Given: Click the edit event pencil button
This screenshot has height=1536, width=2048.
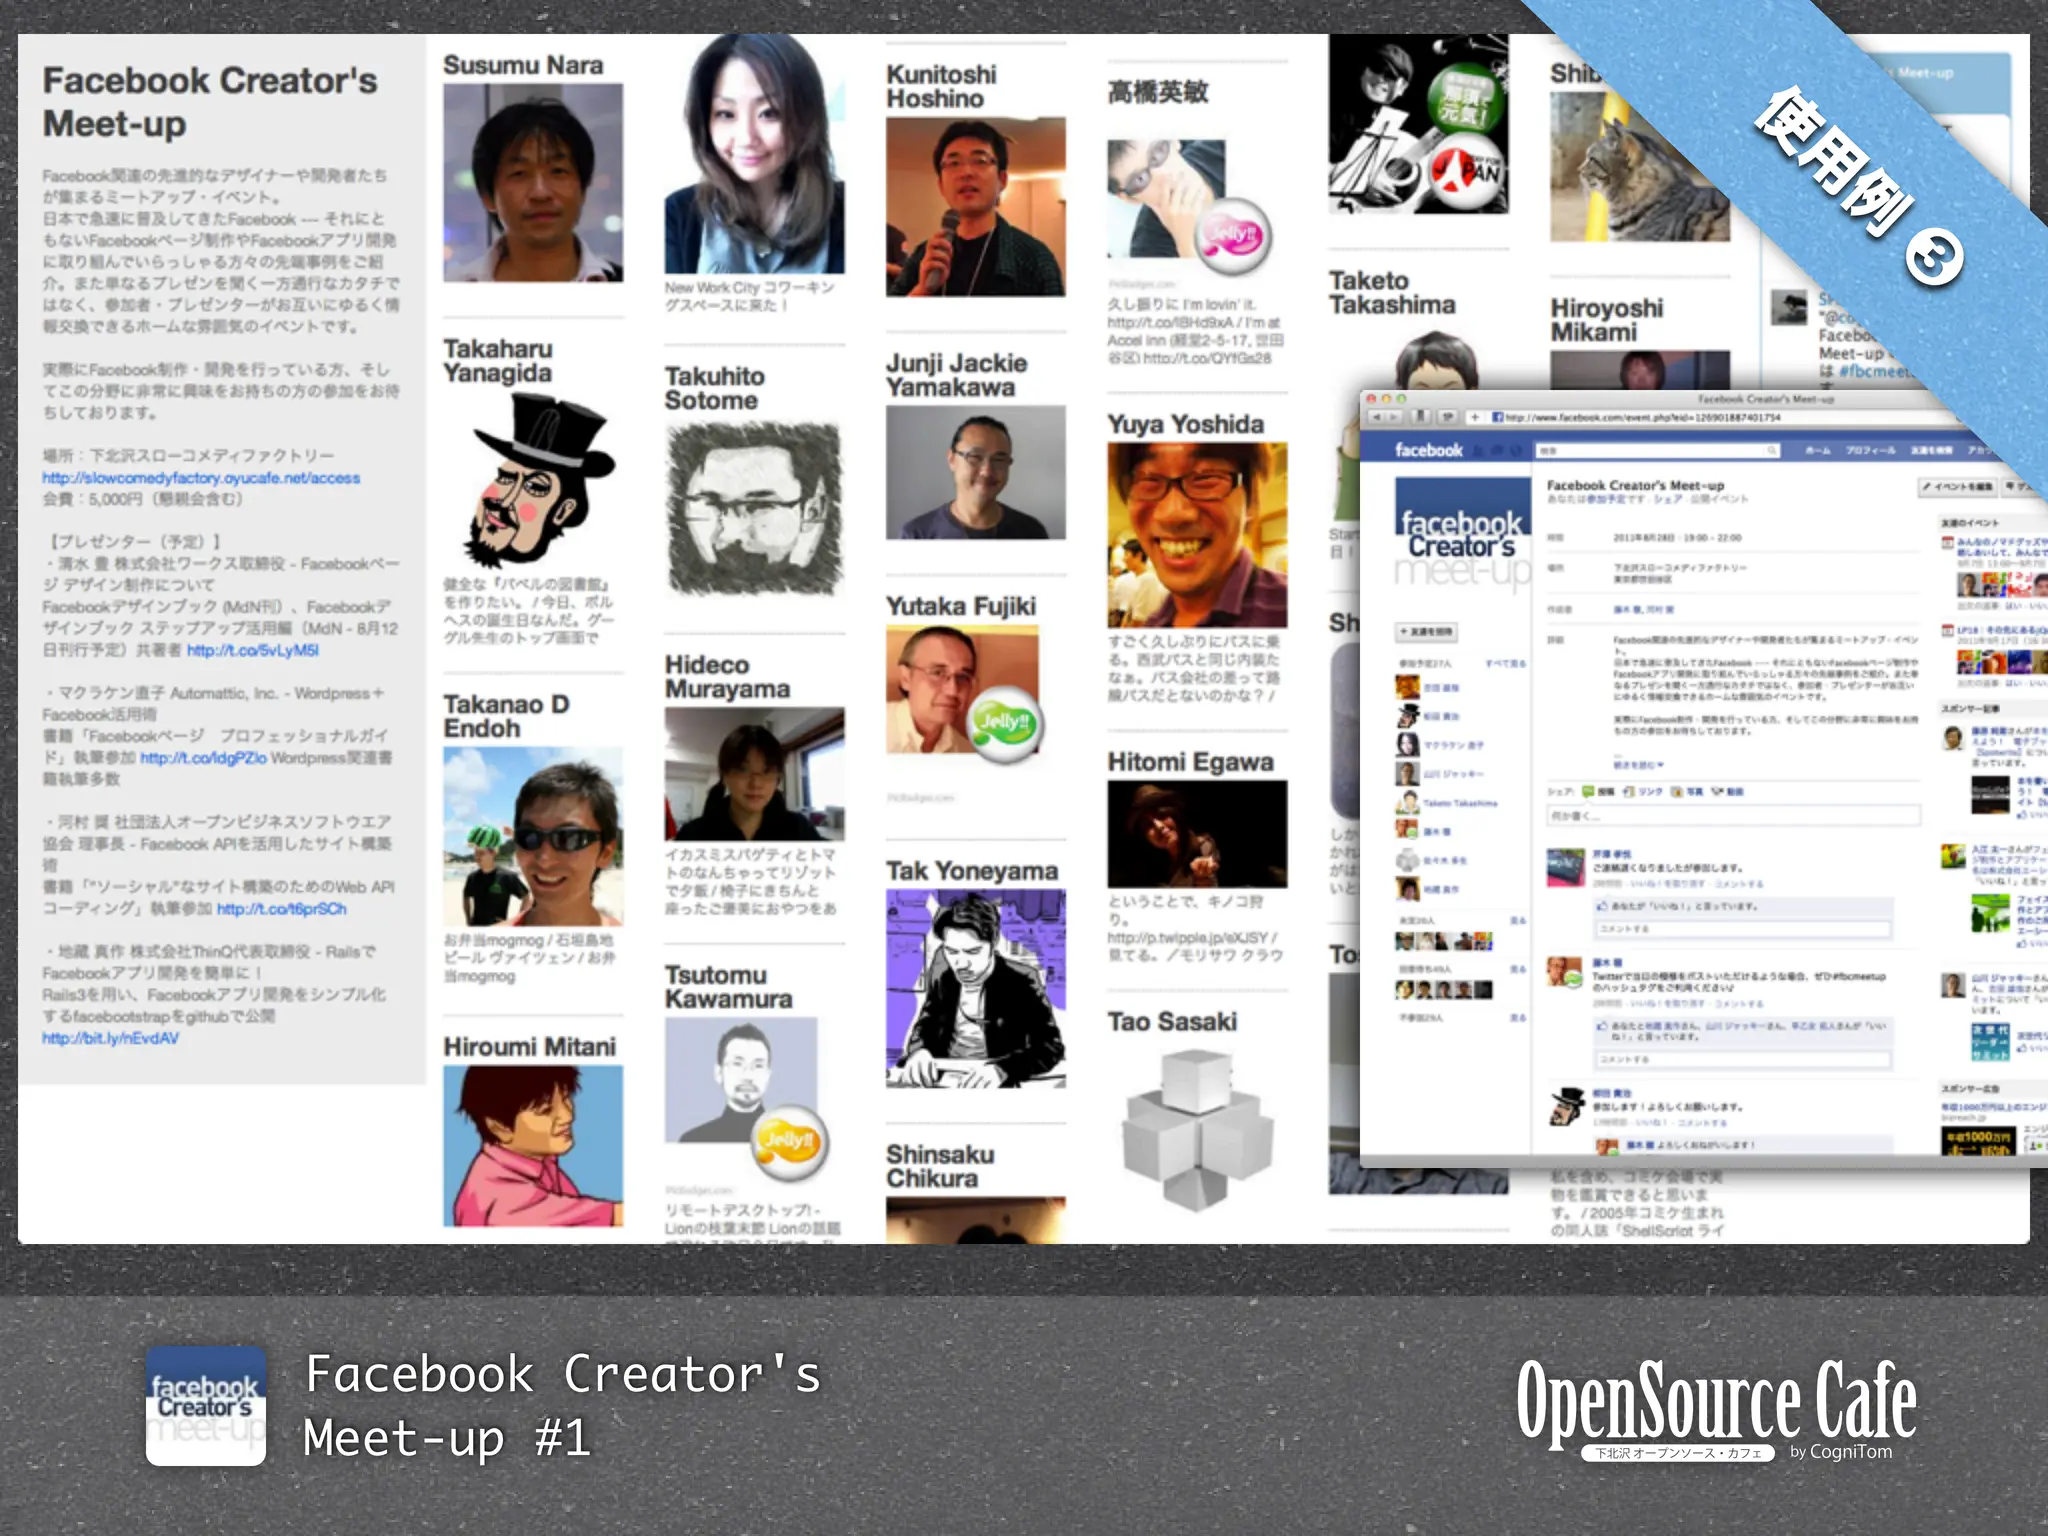Looking at the screenshot, I should click(1957, 487).
